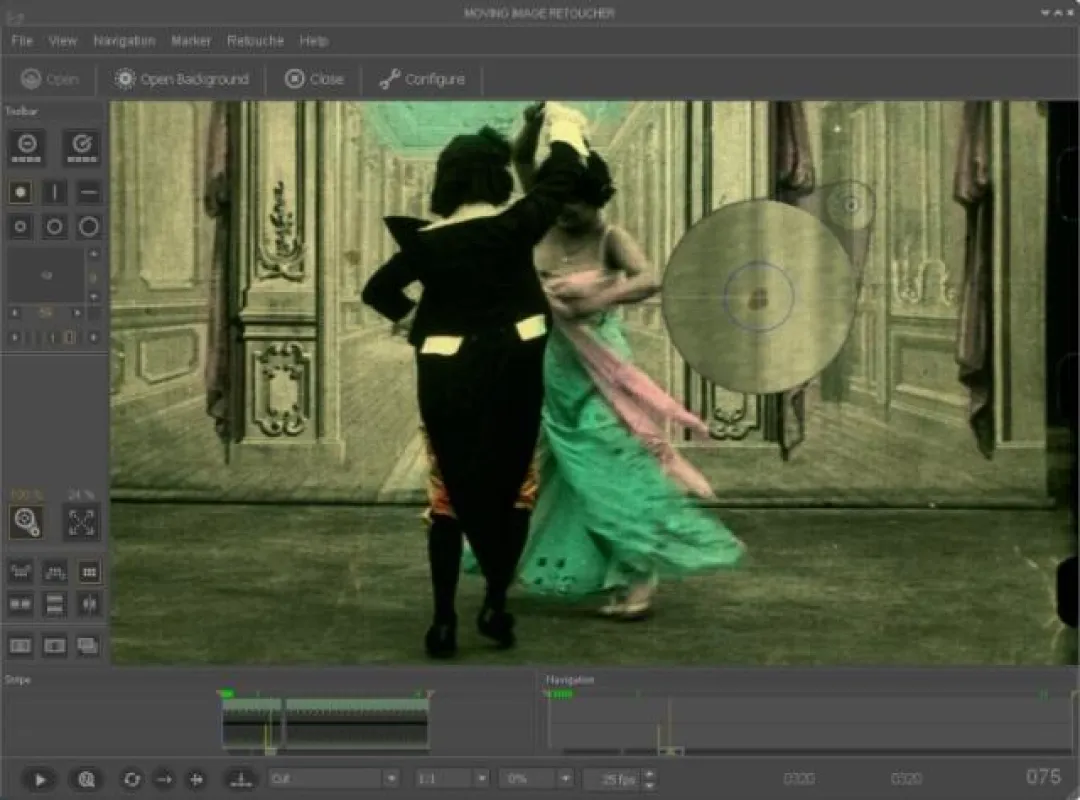Click right arrow of upper value row
This screenshot has width=1080, height=800.
[77, 313]
